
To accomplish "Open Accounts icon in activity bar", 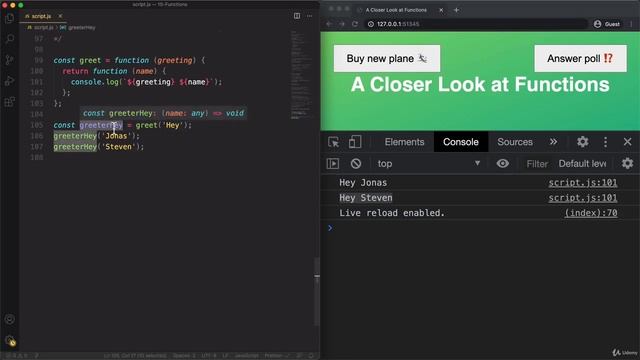I will (9, 319).
